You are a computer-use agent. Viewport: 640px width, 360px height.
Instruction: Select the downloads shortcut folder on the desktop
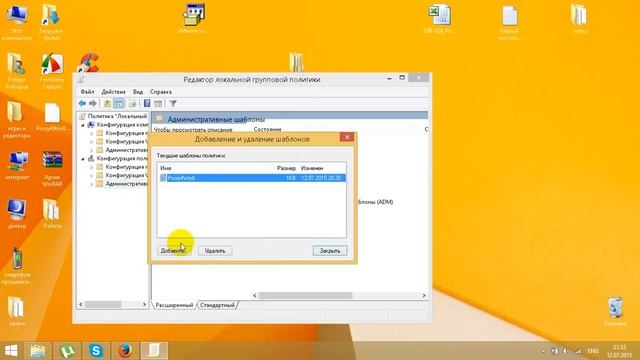(51, 22)
